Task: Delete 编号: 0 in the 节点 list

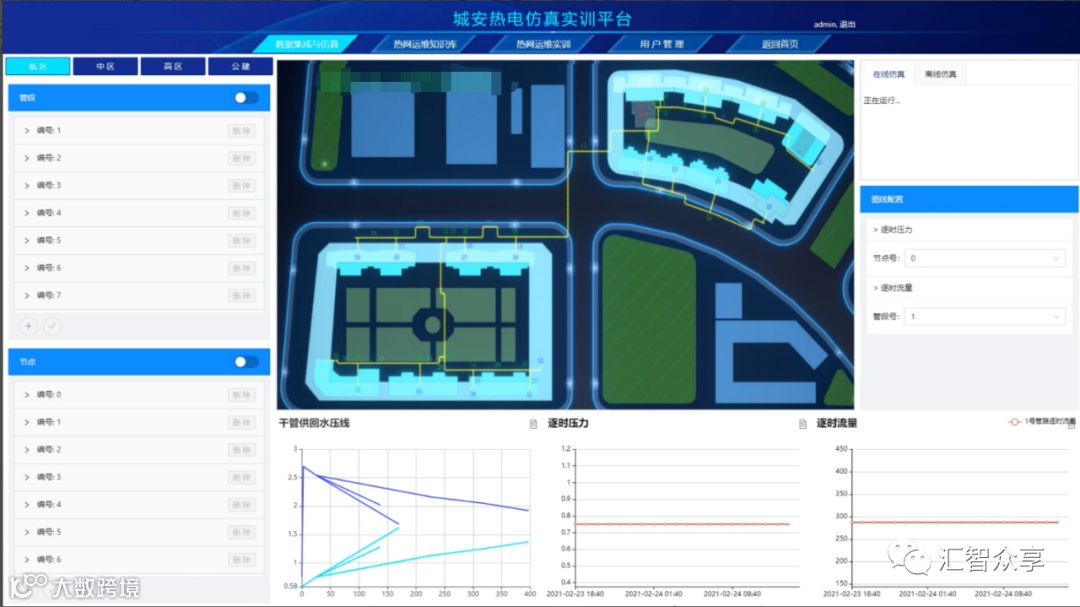Action: tap(242, 395)
